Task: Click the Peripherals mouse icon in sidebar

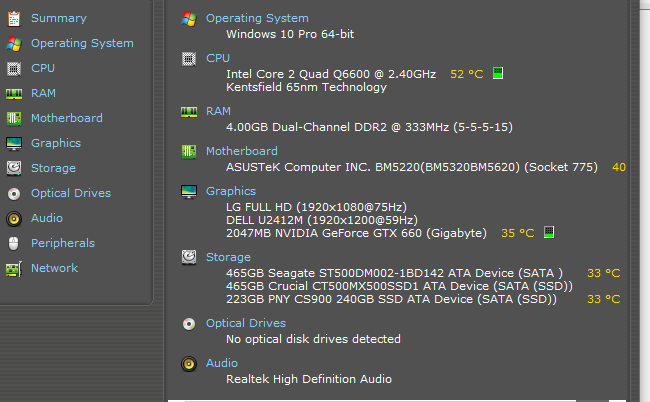Action: click(14, 243)
